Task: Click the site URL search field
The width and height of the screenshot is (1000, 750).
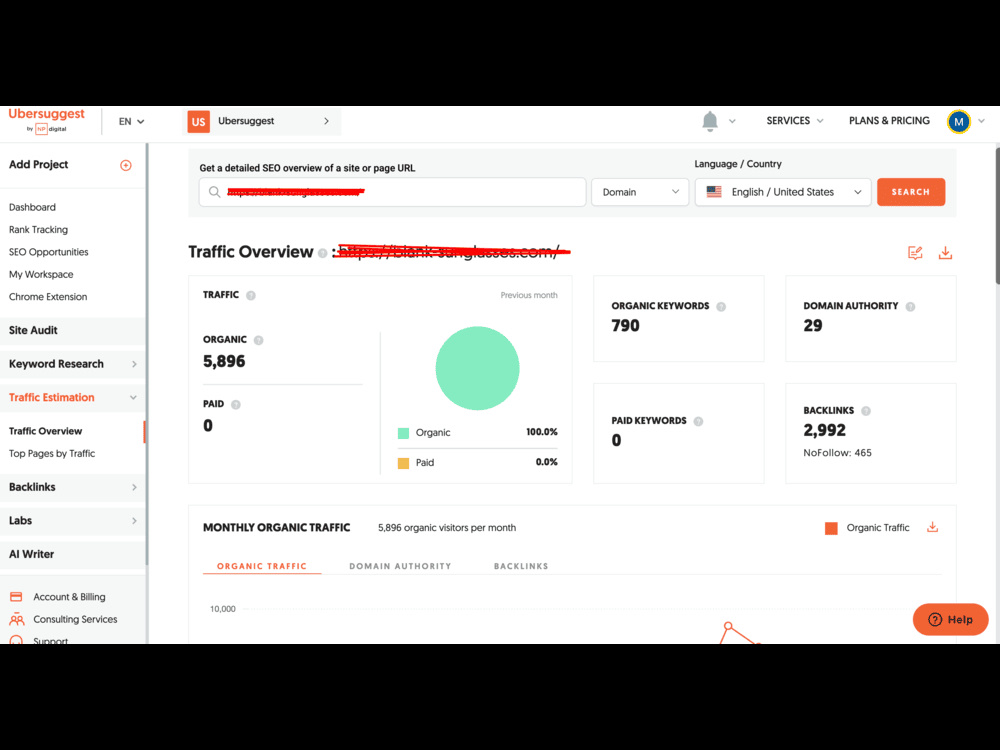Action: tap(392, 192)
